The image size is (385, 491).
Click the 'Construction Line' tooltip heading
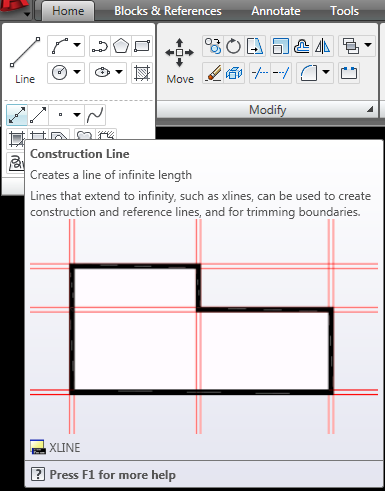pyautogui.click(x=80, y=154)
